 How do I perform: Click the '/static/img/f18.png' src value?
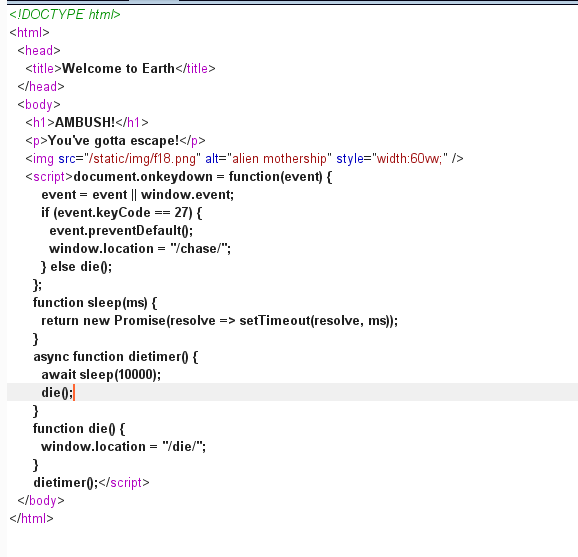click(x=142, y=159)
